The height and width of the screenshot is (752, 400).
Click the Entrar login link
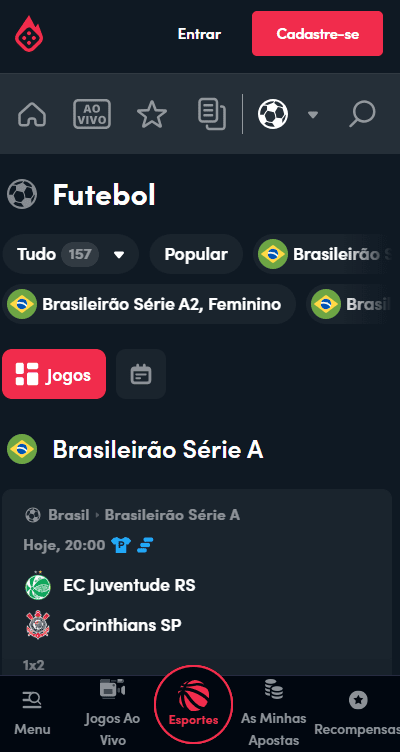tap(199, 34)
